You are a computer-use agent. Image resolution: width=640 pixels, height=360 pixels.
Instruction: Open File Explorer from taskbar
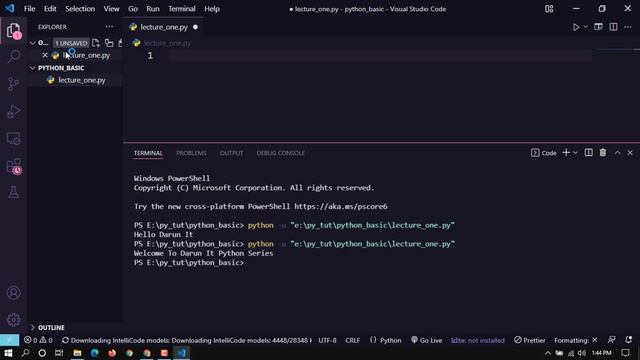tap(77, 353)
